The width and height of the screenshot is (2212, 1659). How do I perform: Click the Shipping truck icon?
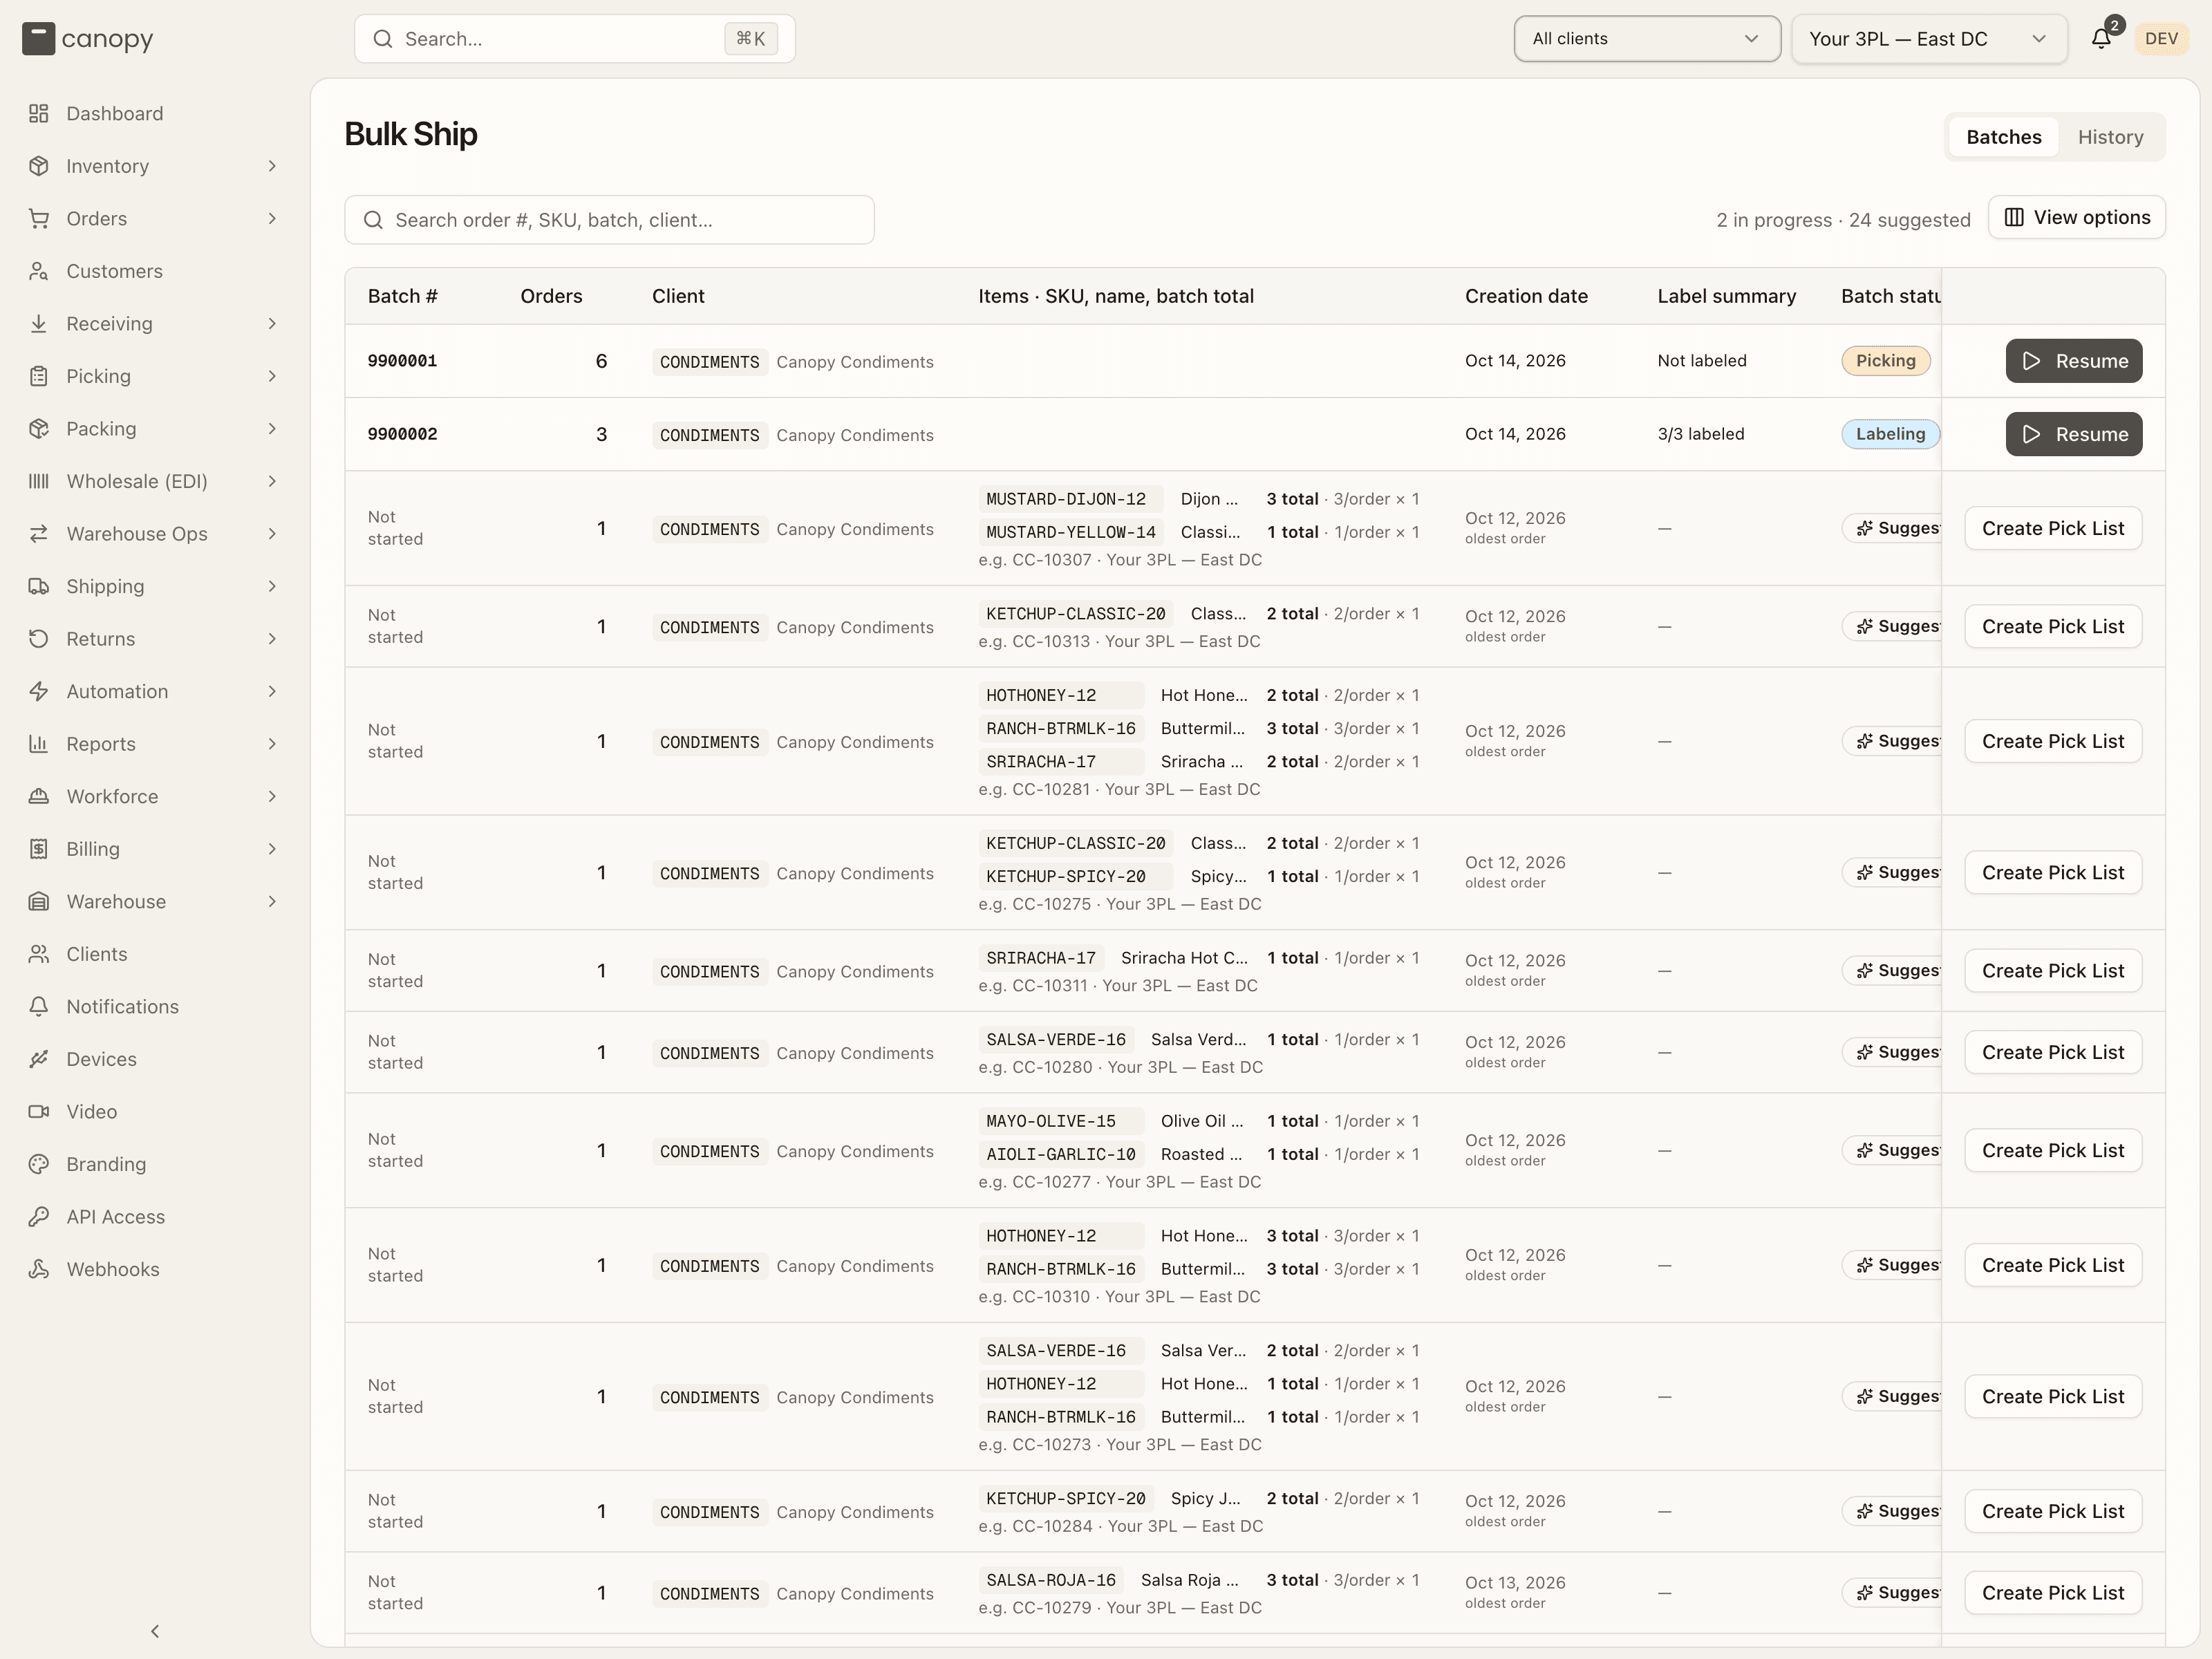(39, 586)
